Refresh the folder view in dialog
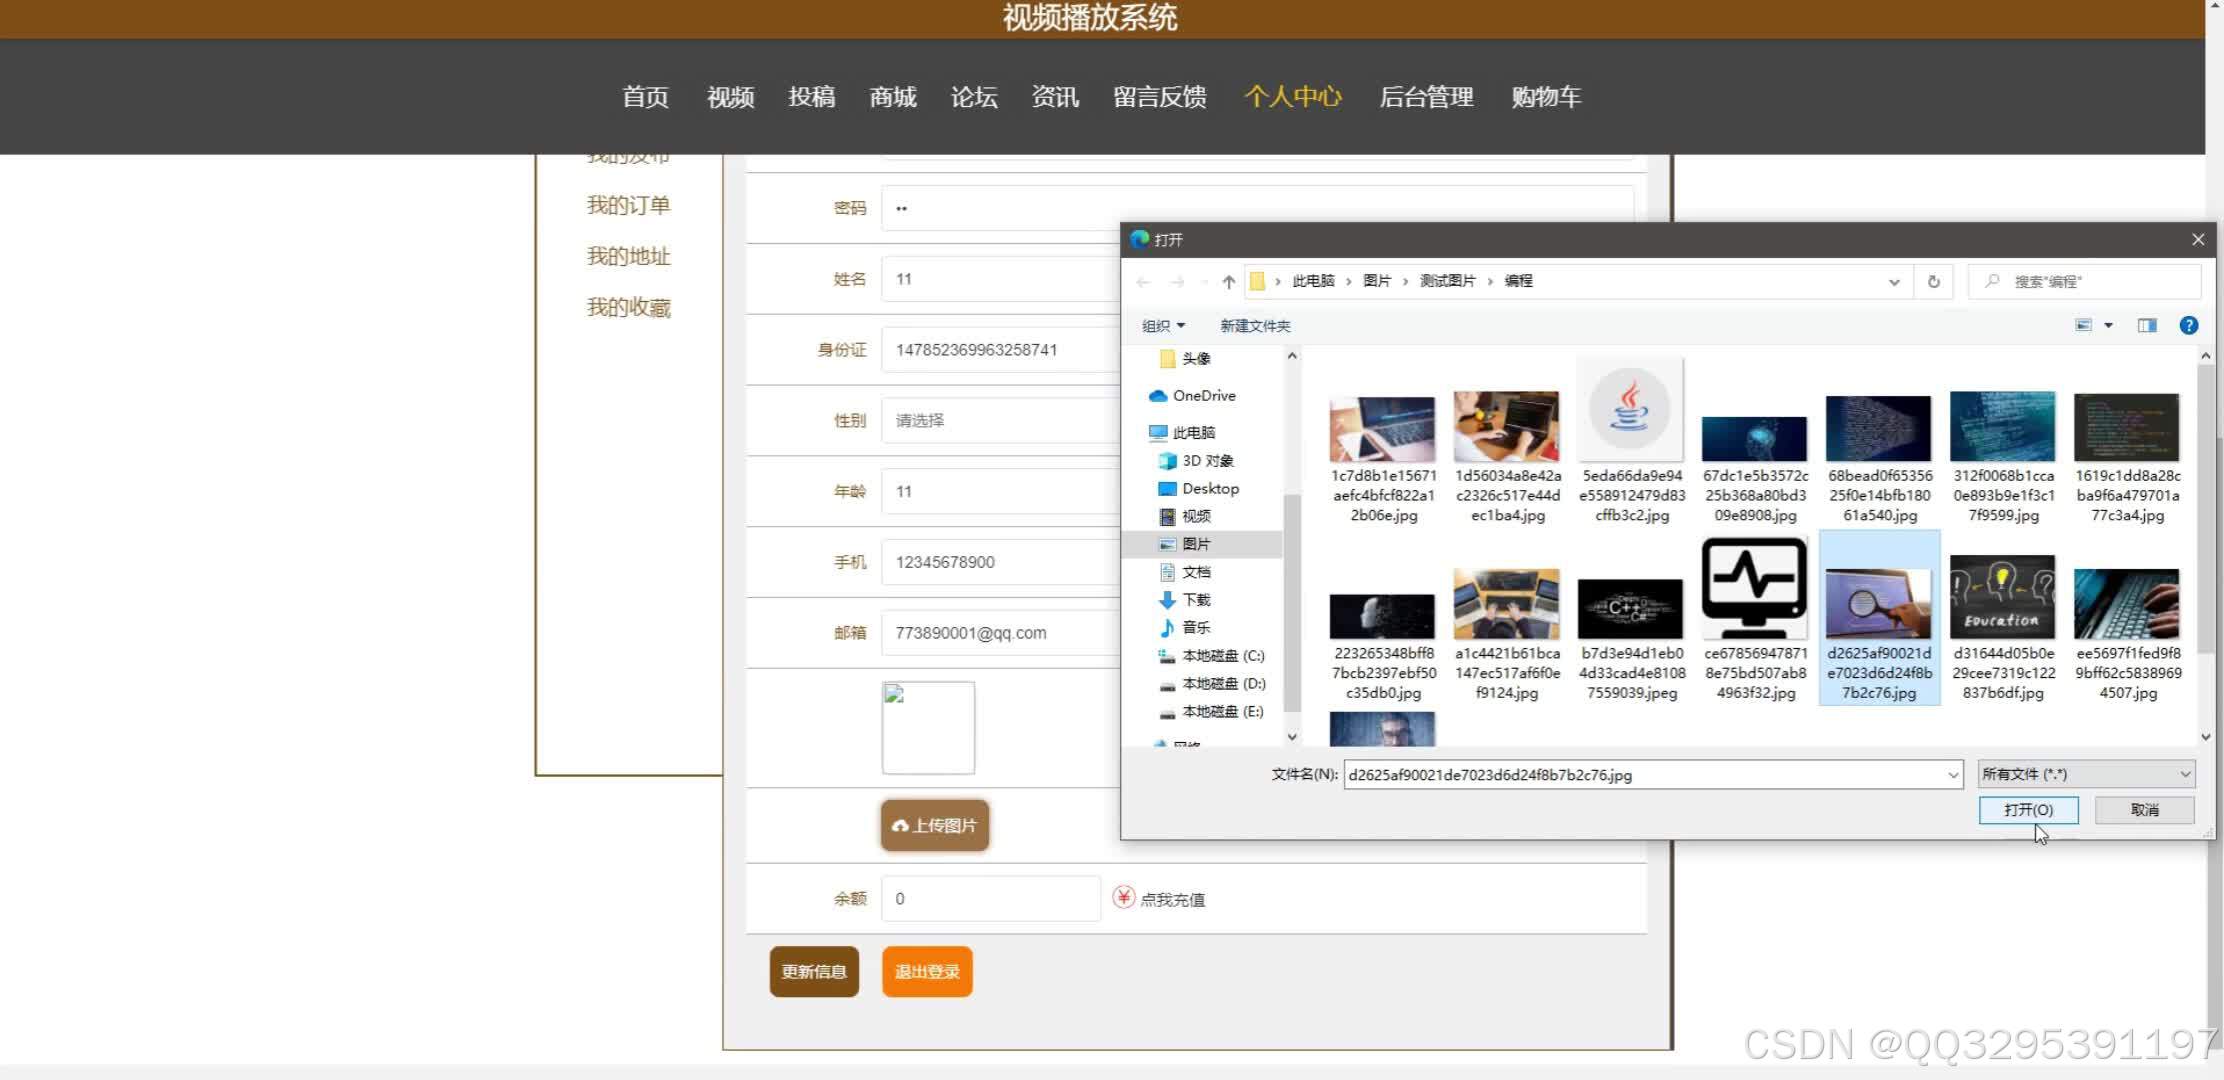This screenshot has width=2224, height=1080. (1933, 282)
